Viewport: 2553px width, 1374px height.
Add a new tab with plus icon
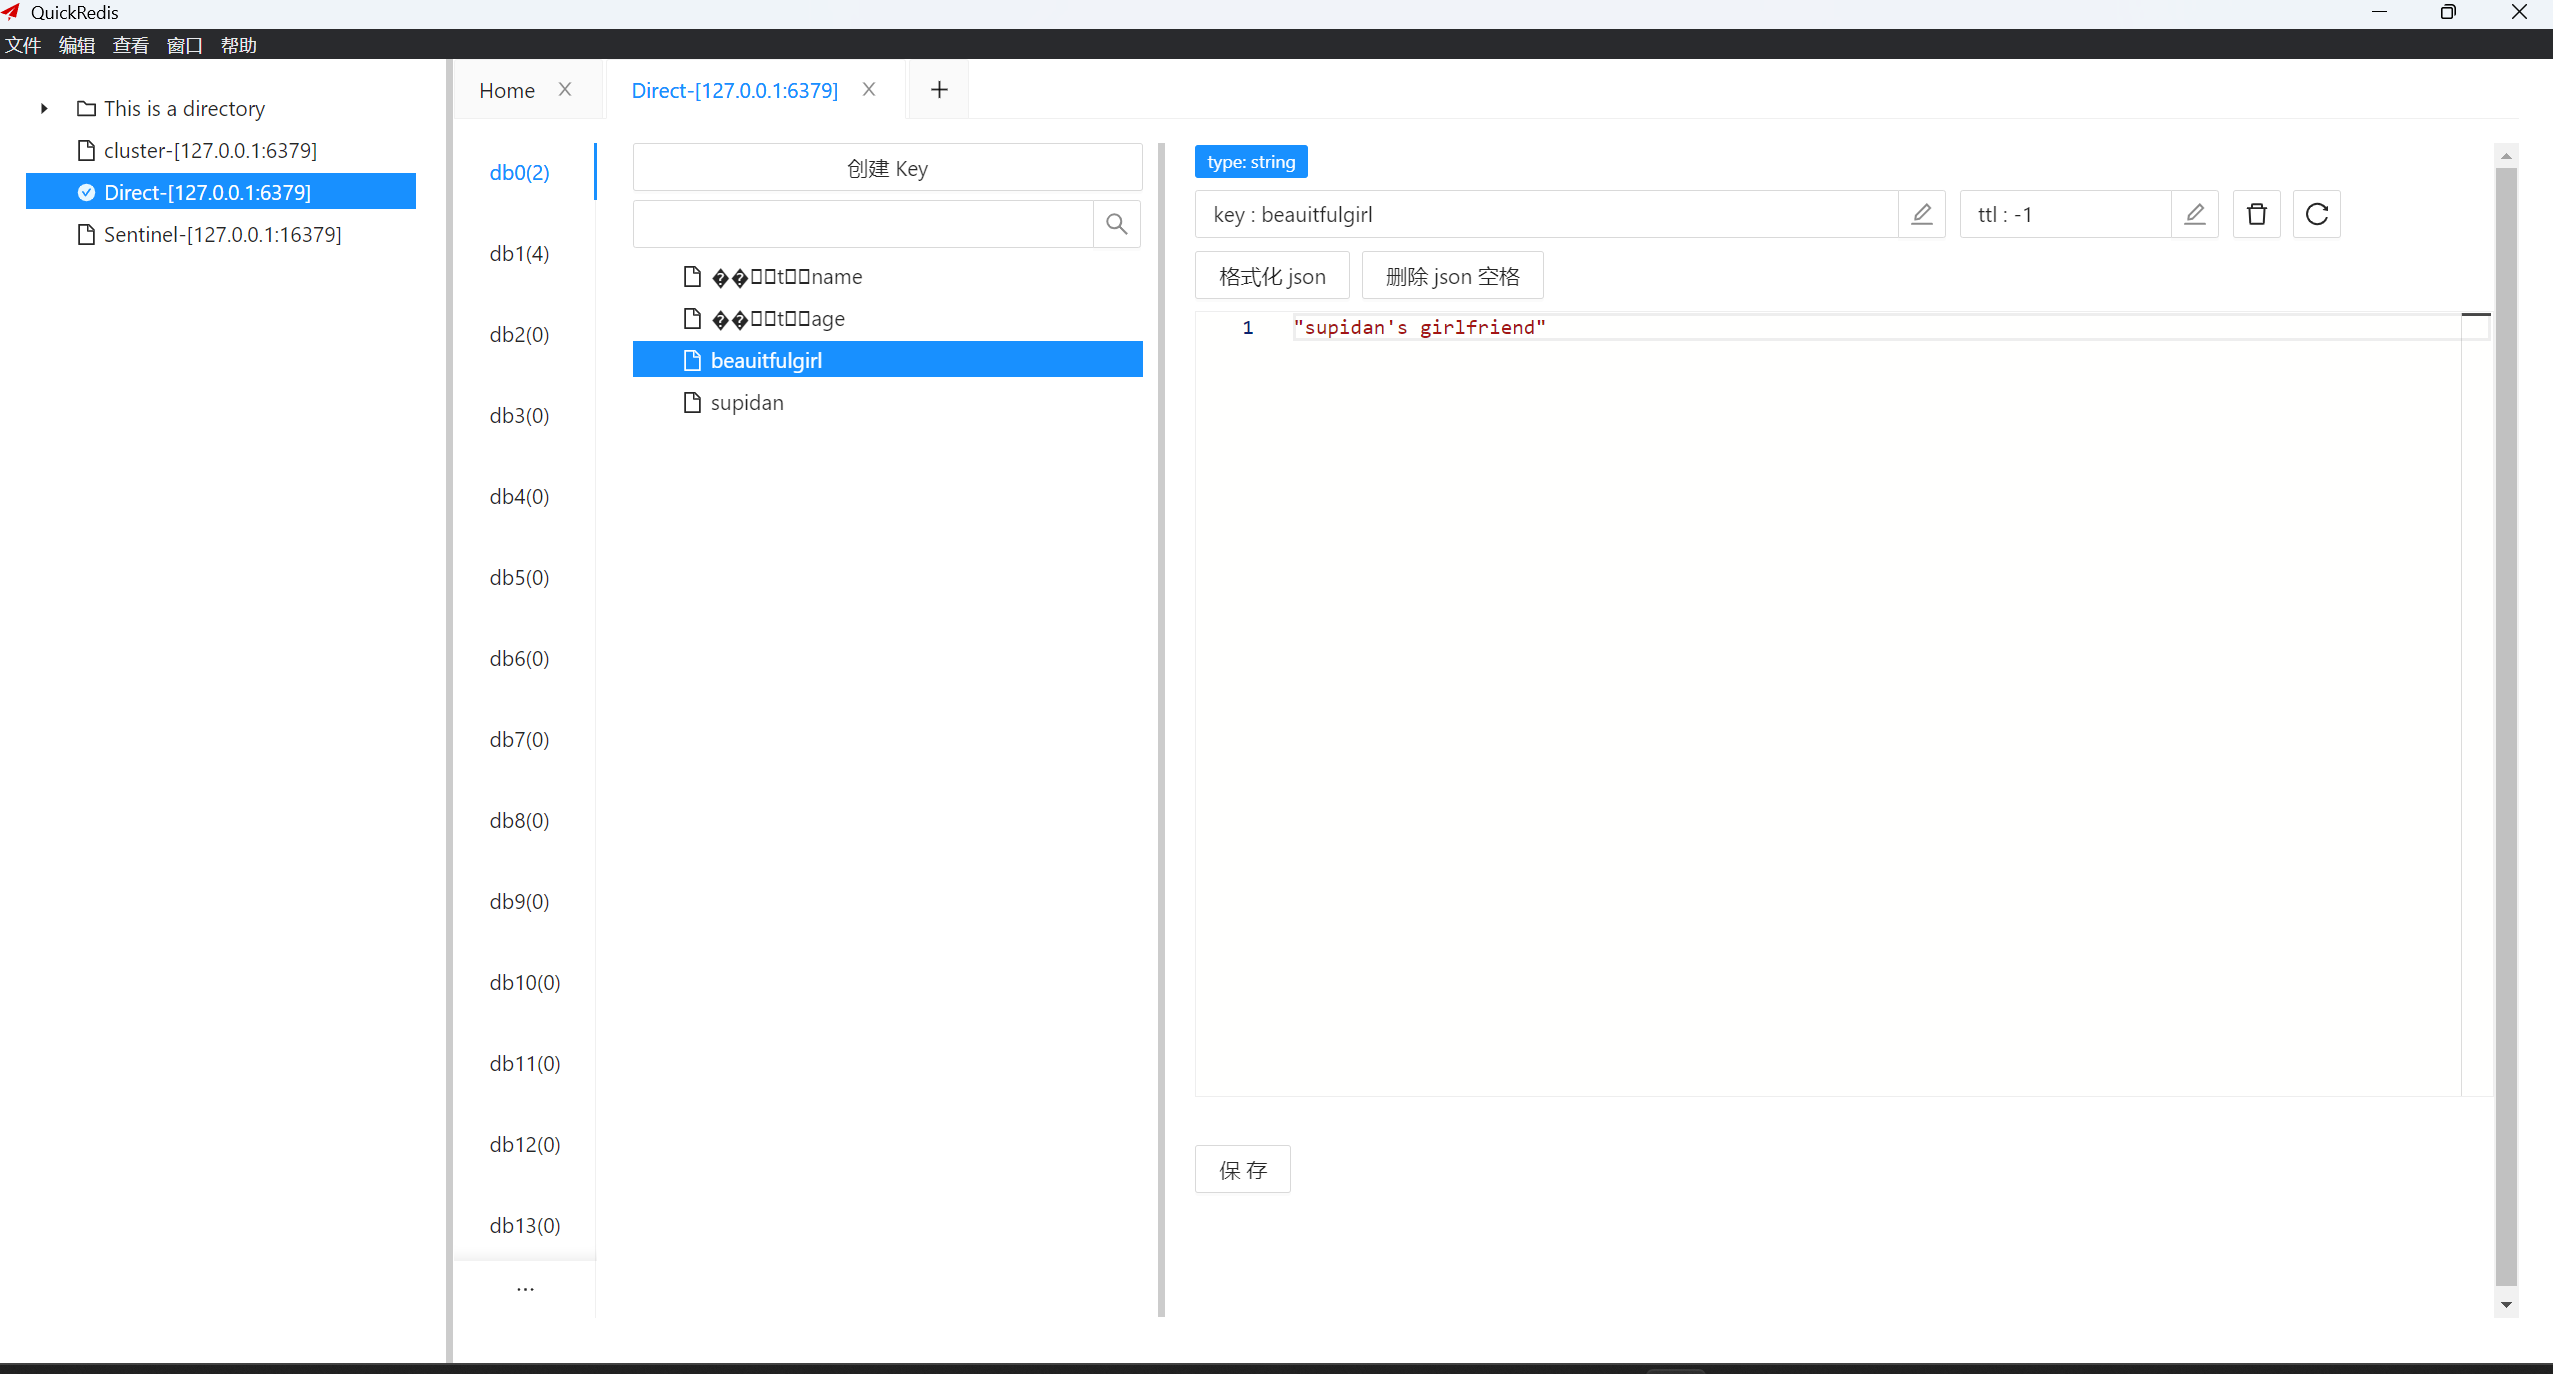[x=938, y=90]
